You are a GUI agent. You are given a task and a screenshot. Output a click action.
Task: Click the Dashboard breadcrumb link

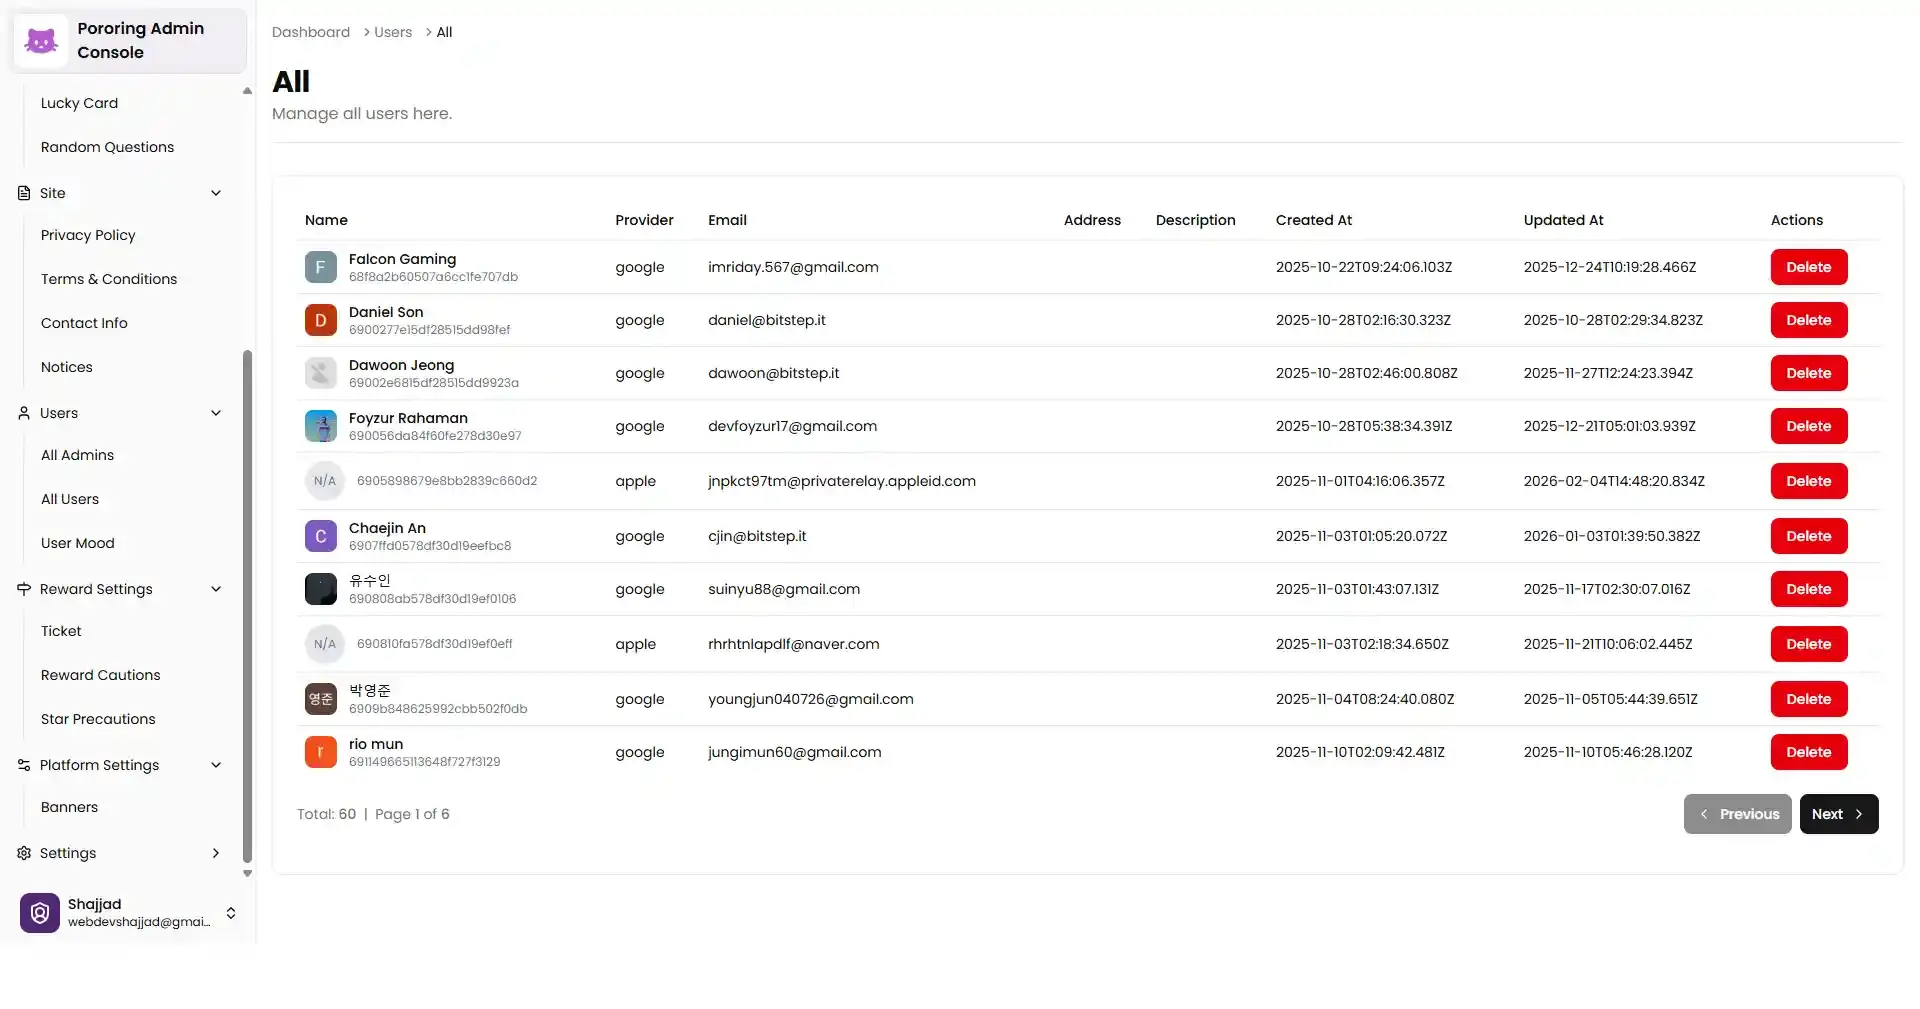pyautogui.click(x=311, y=32)
